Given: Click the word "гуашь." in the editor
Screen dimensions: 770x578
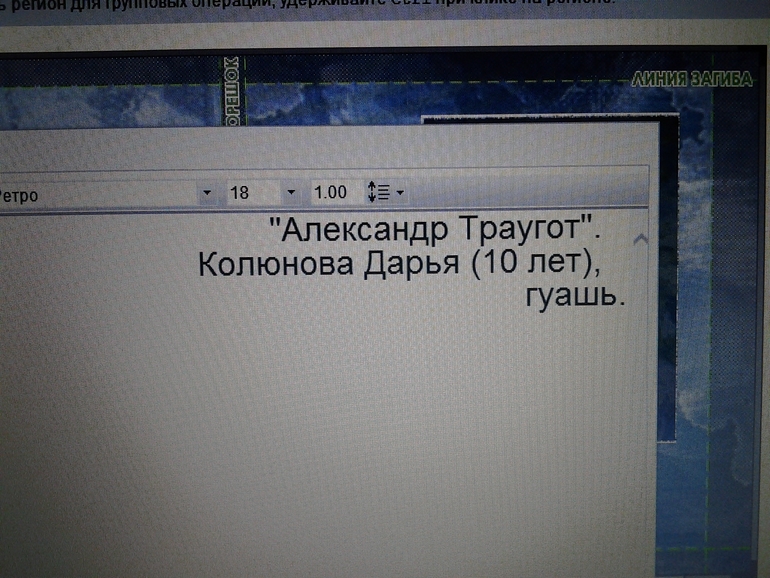Looking at the screenshot, I should tap(576, 296).
